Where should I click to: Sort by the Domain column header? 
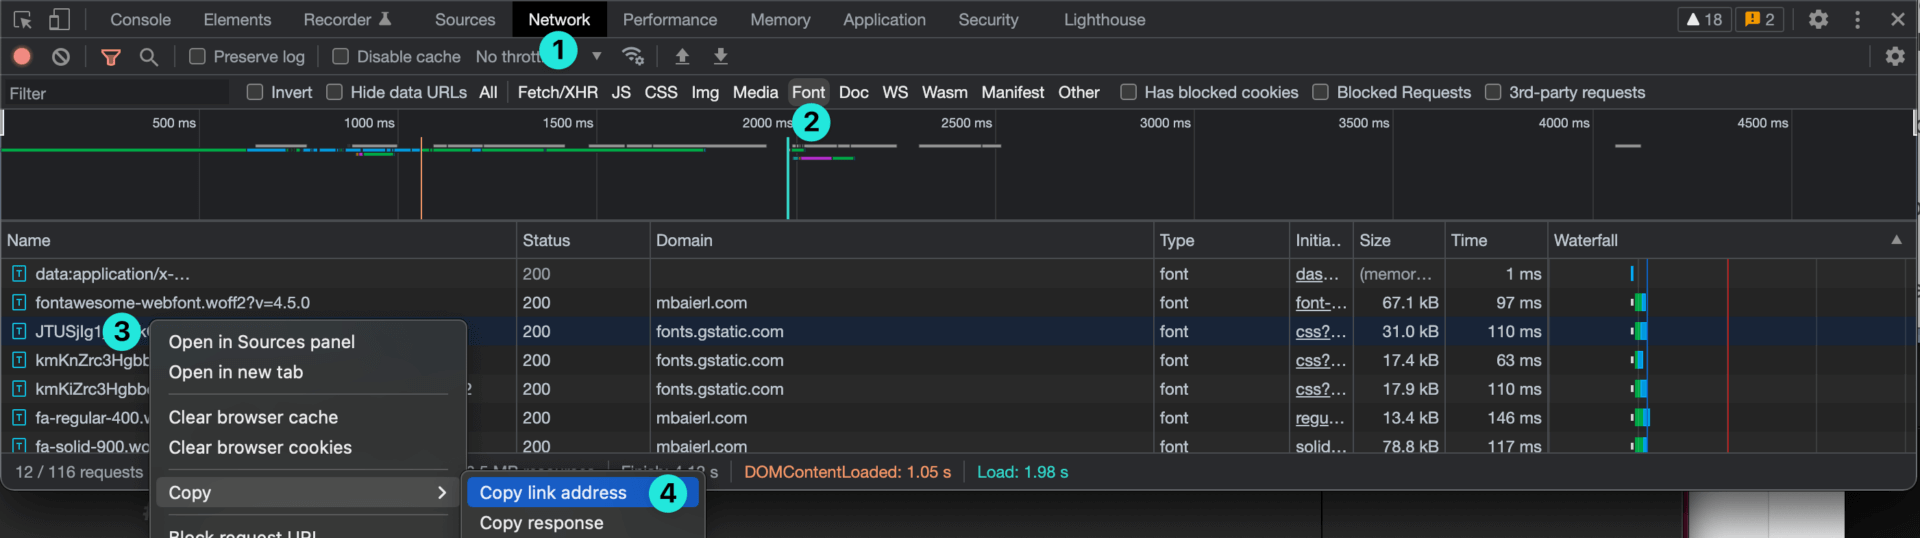coord(901,240)
